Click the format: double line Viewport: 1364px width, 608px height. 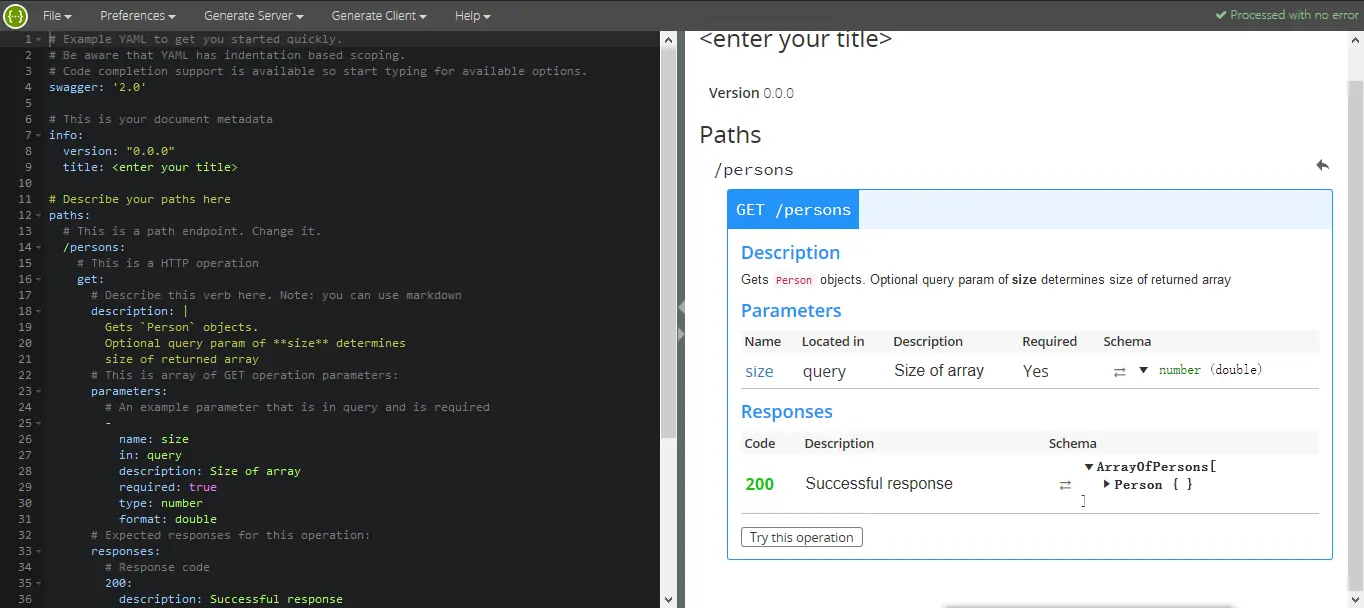(x=168, y=519)
